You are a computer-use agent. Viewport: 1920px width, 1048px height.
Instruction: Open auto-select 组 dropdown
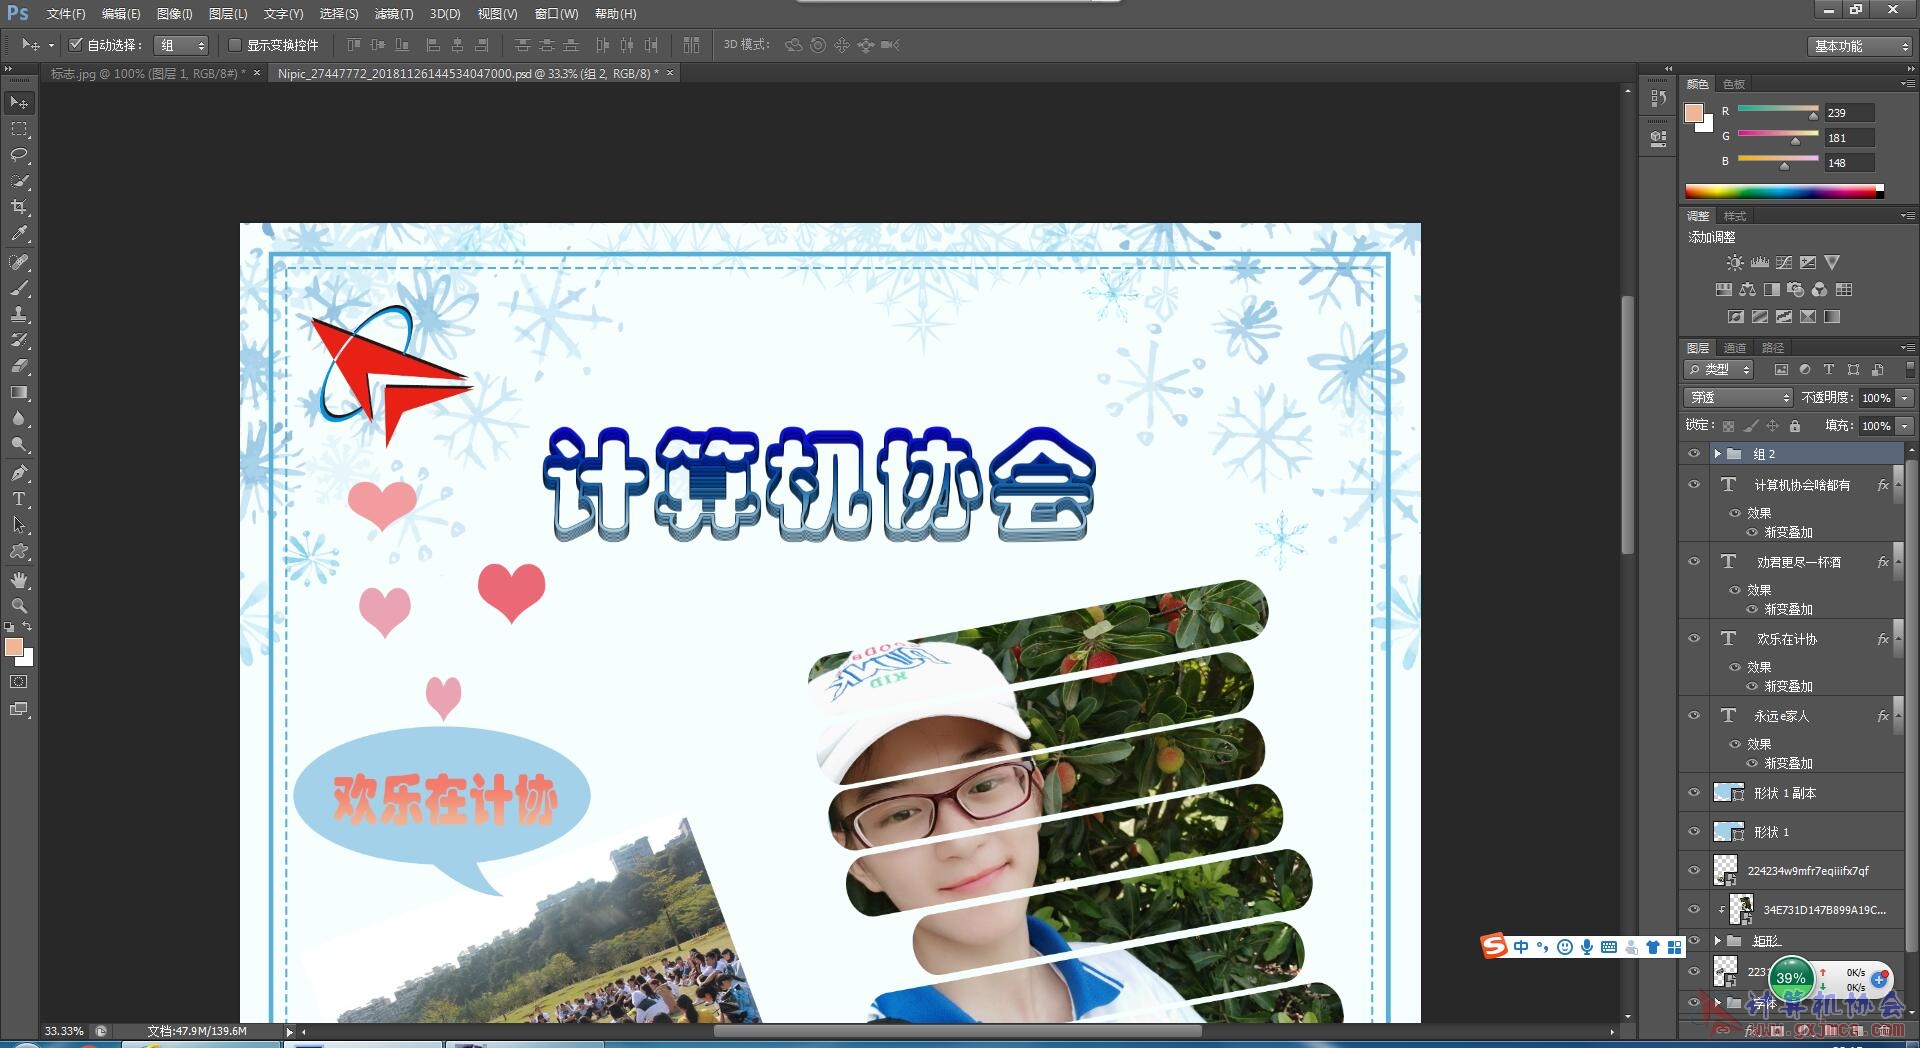[x=182, y=45]
